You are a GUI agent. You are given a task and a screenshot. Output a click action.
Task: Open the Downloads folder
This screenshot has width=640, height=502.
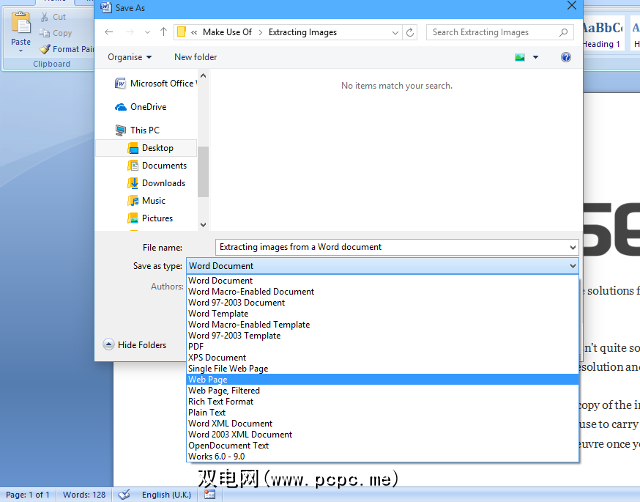pyautogui.click(x=156, y=183)
